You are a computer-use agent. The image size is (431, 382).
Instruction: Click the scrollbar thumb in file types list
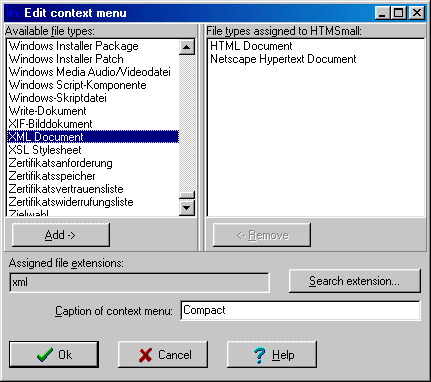click(x=187, y=195)
